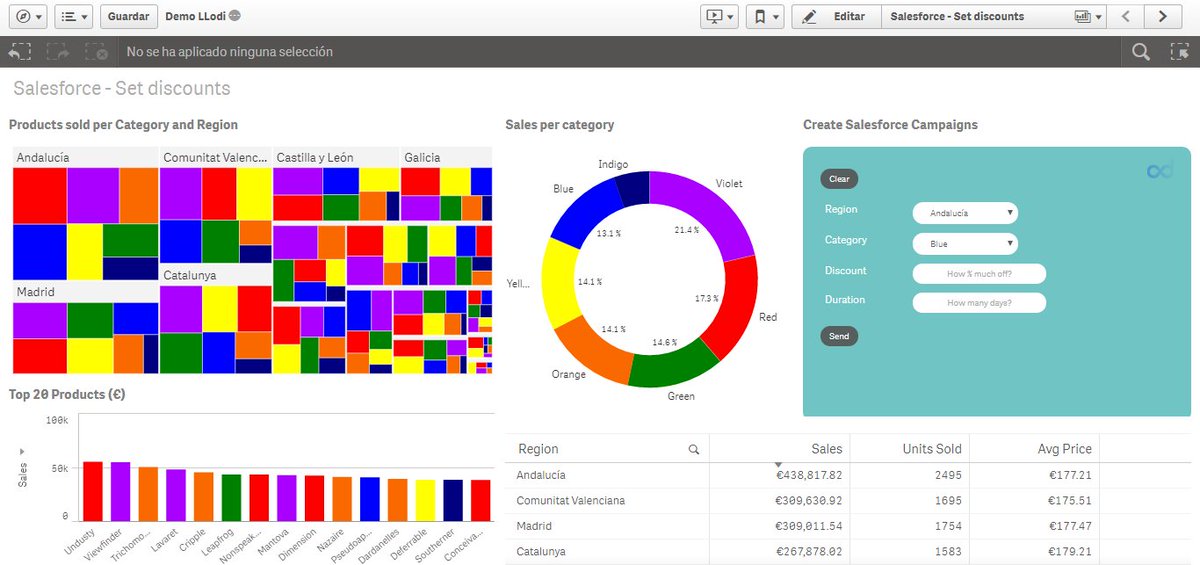
Task: Click the €177.21 avg price cell
Action: [1070, 475]
